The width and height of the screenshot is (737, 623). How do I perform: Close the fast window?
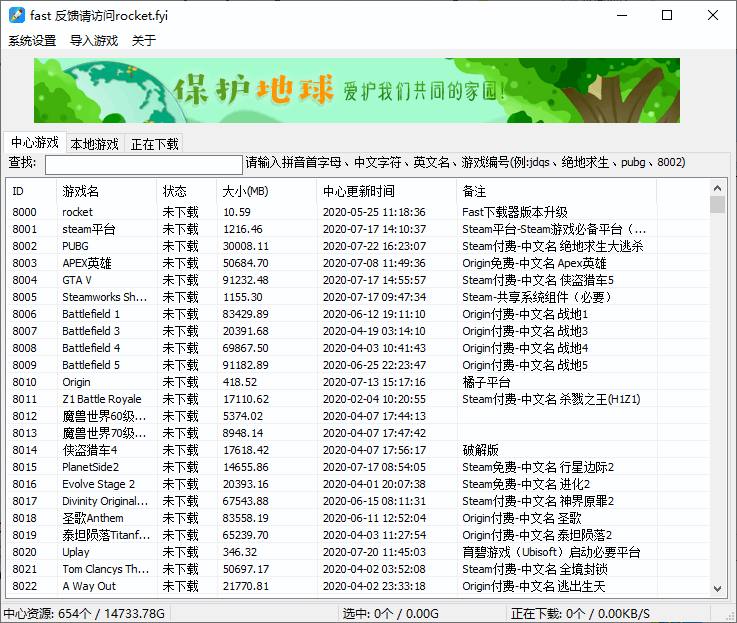coord(713,16)
